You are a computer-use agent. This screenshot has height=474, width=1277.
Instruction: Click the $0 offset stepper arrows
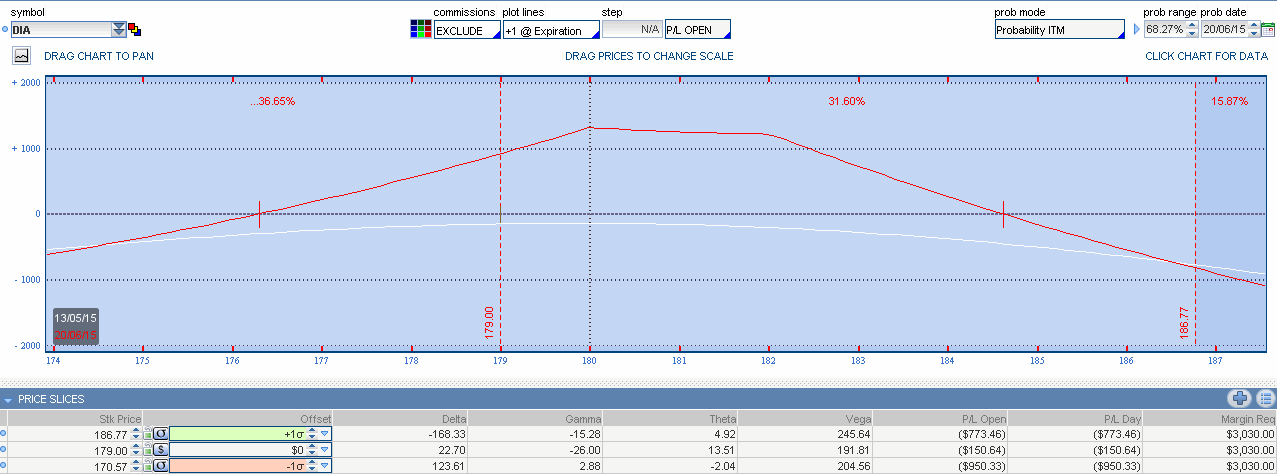[311, 450]
